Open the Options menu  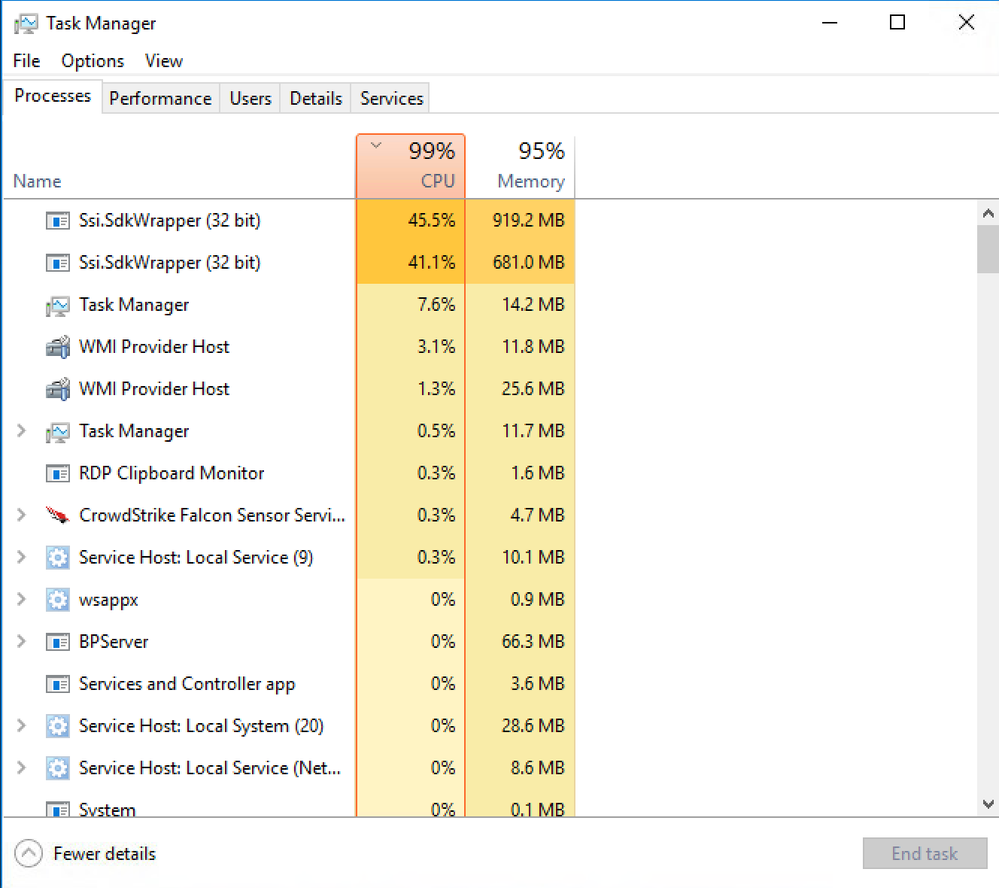tap(92, 61)
